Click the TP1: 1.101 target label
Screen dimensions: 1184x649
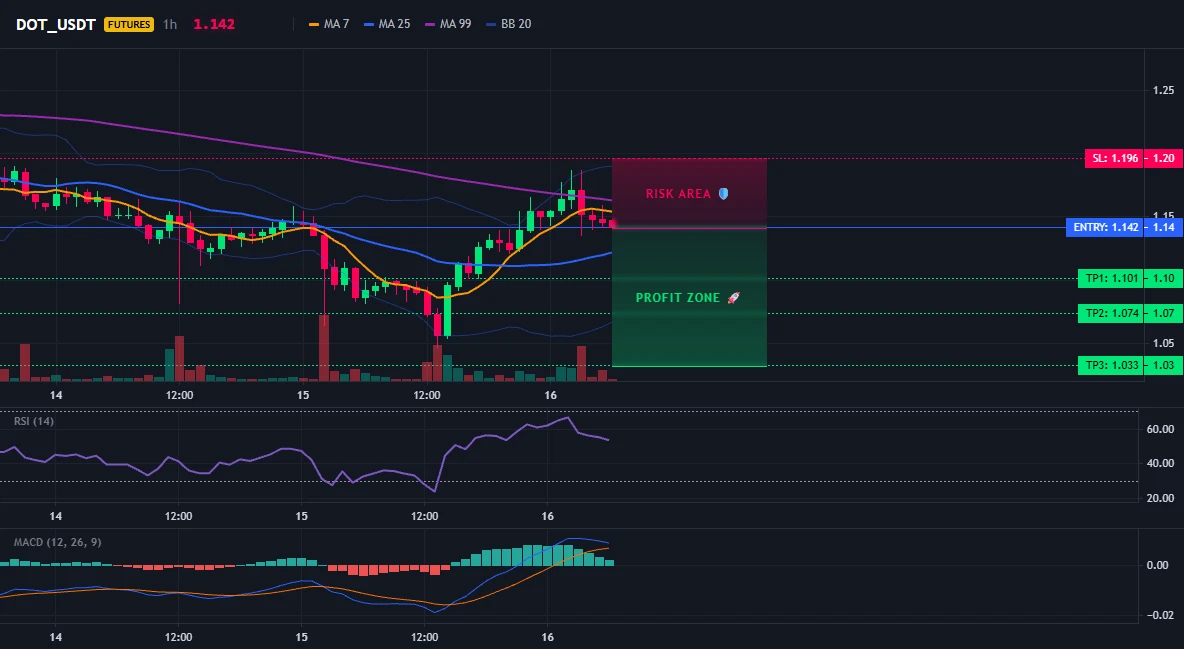1111,279
